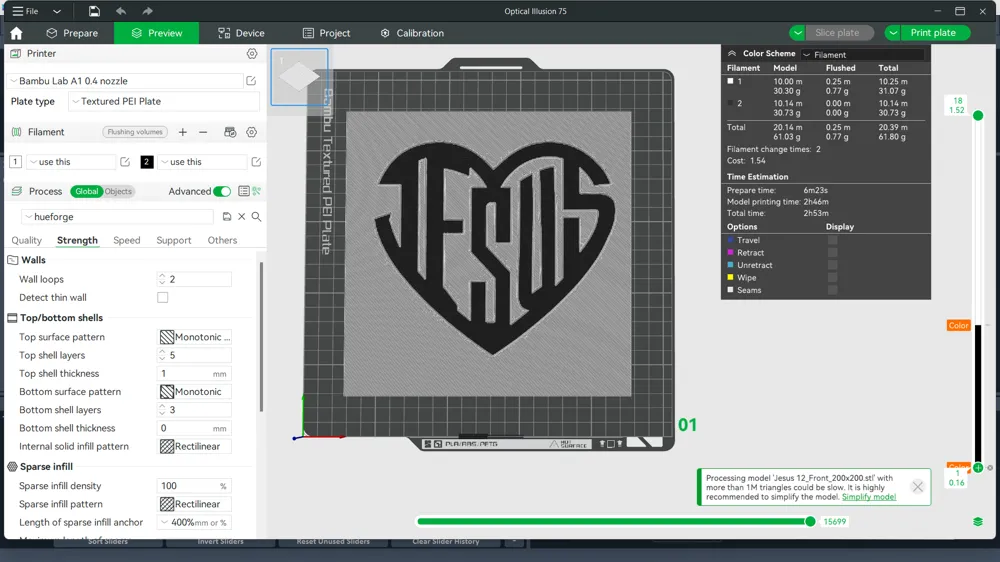Toggle the Seams display checkbox

832,290
